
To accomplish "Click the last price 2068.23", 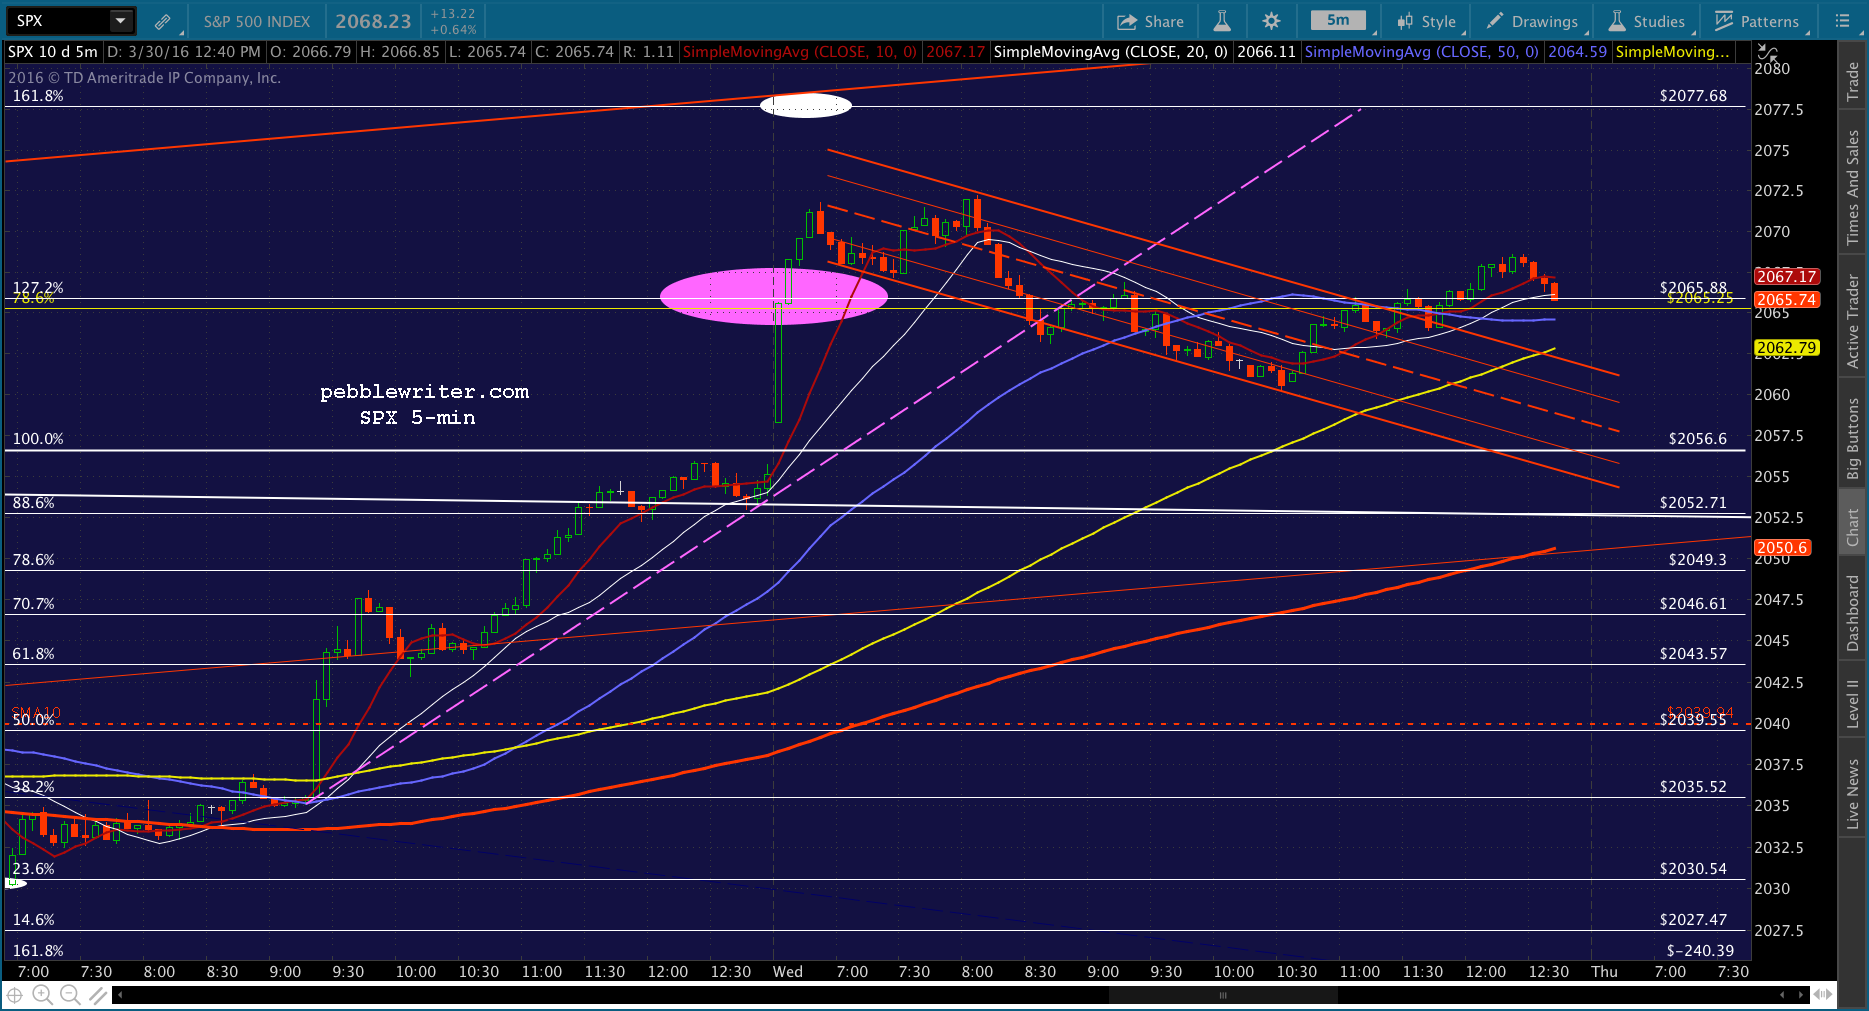I will tap(373, 21).
